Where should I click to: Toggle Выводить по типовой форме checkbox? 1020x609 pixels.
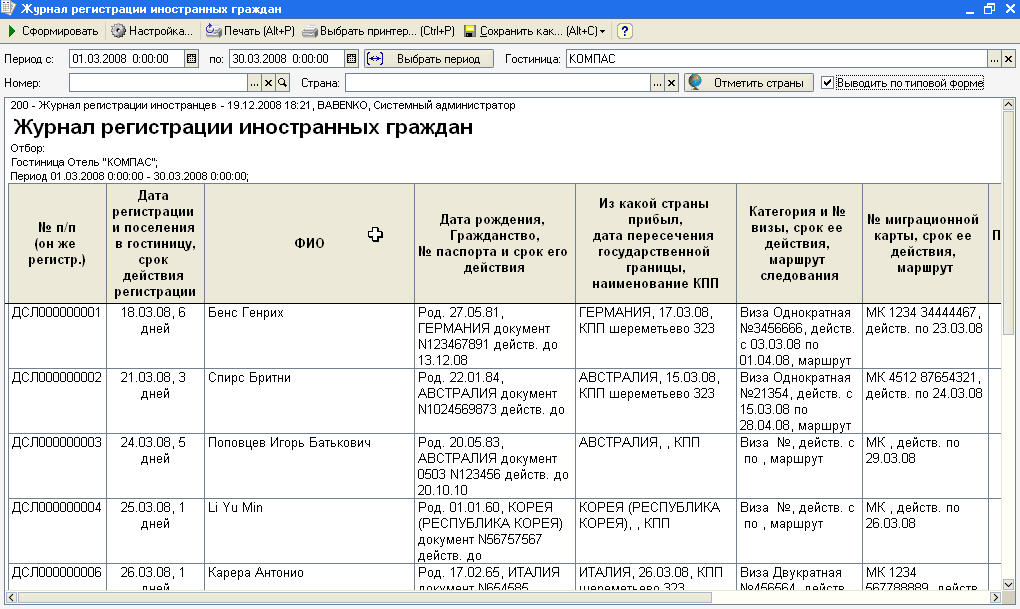click(x=827, y=83)
